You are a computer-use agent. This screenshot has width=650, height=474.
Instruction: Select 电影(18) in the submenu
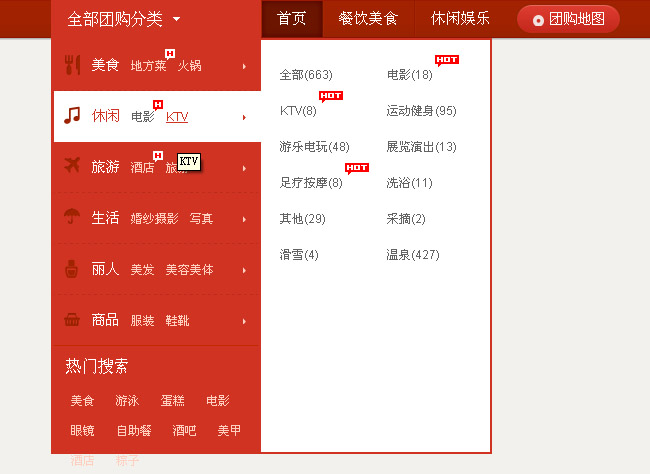click(409, 75)
